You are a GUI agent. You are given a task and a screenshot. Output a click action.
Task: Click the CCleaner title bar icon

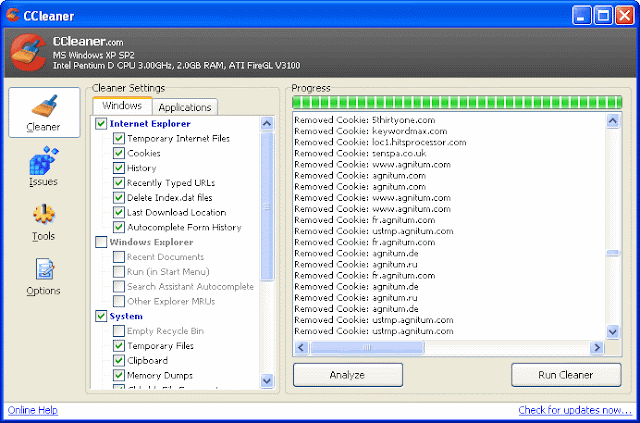pyautogui.click(x=13, y=16)
